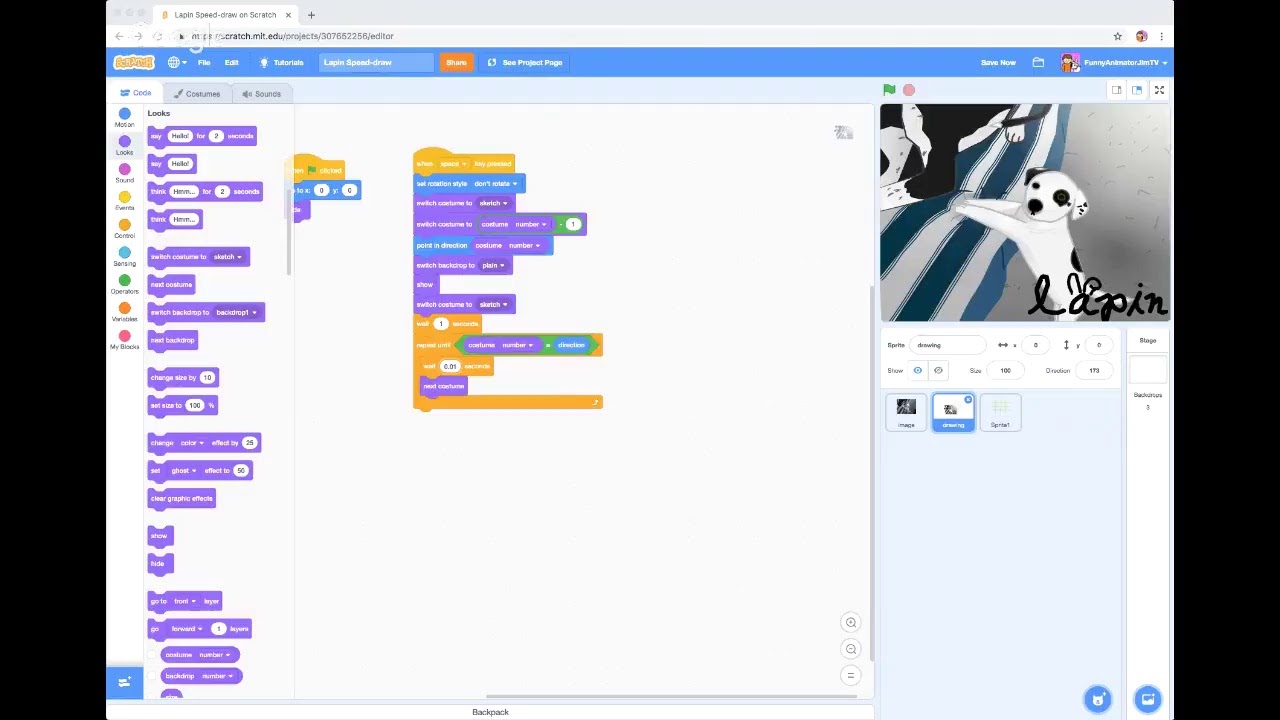Click the sprite Size field

click(x=1005, y=371)
